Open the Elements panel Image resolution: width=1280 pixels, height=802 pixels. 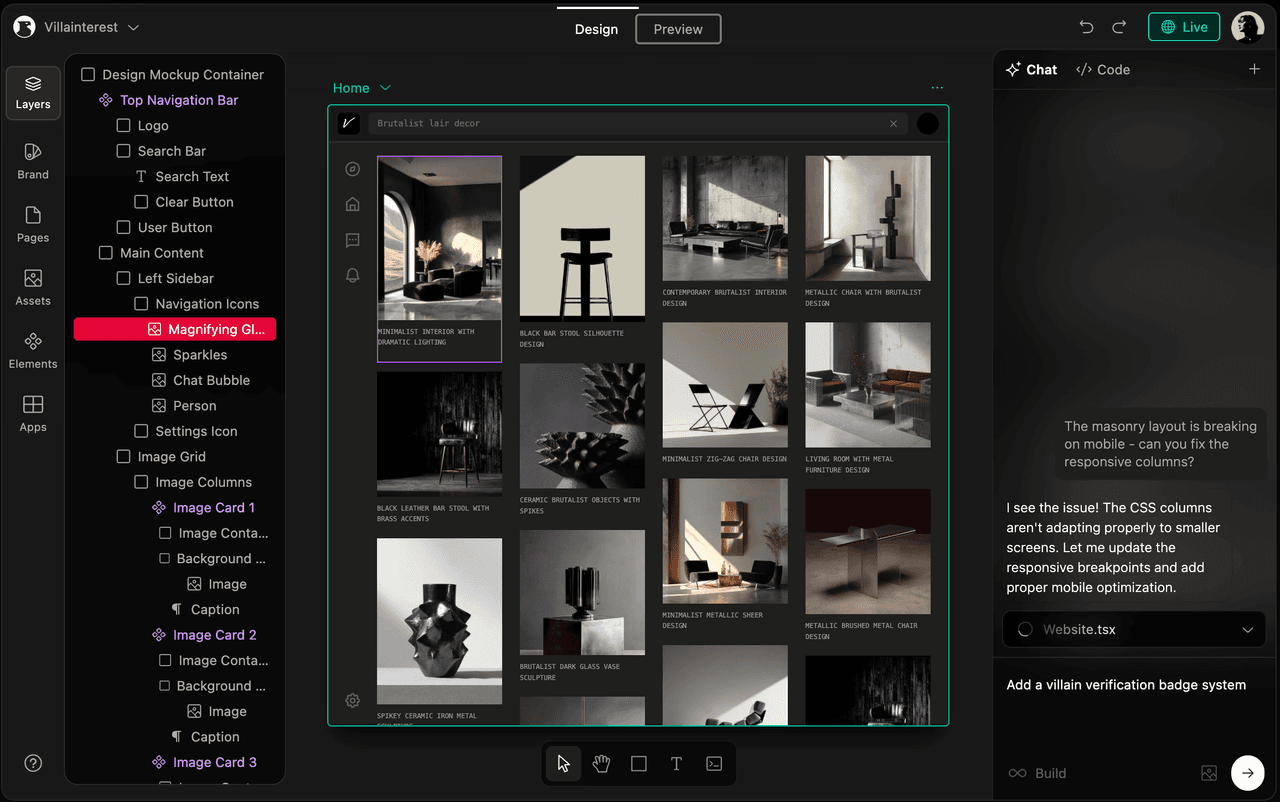coord(33,350)
